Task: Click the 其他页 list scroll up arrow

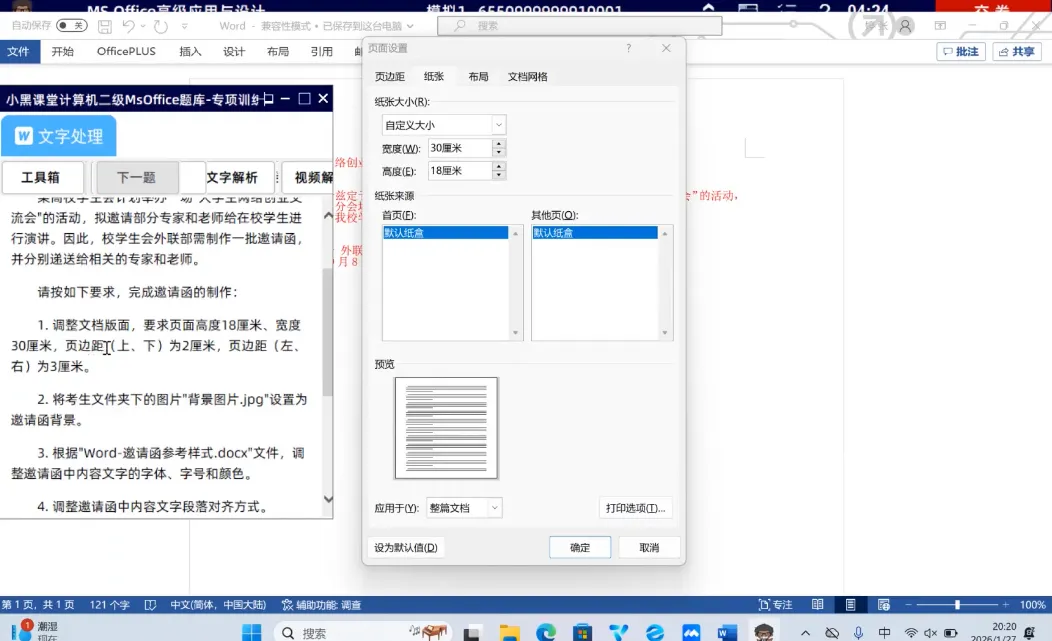Action: point(665,233)
